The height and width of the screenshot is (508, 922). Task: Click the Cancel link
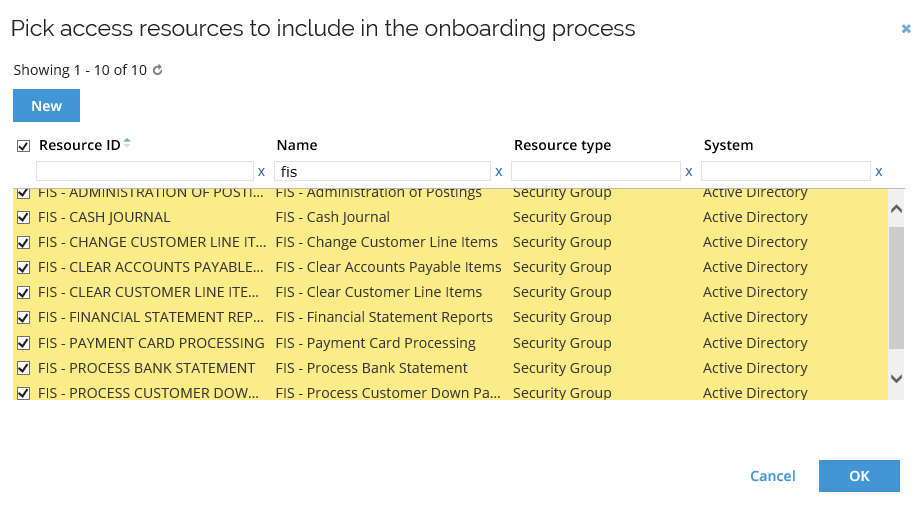[x=773, y=476]
